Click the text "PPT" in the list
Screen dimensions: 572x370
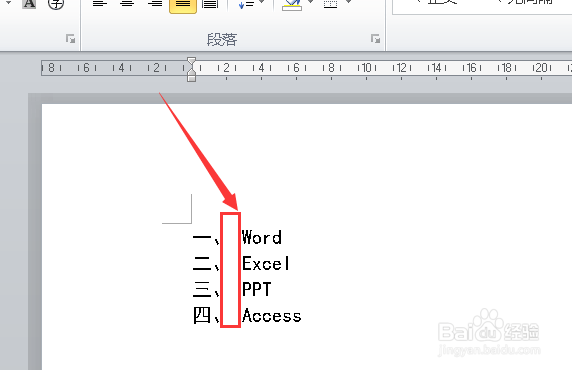pyautogui.click(x=256, y=289)
